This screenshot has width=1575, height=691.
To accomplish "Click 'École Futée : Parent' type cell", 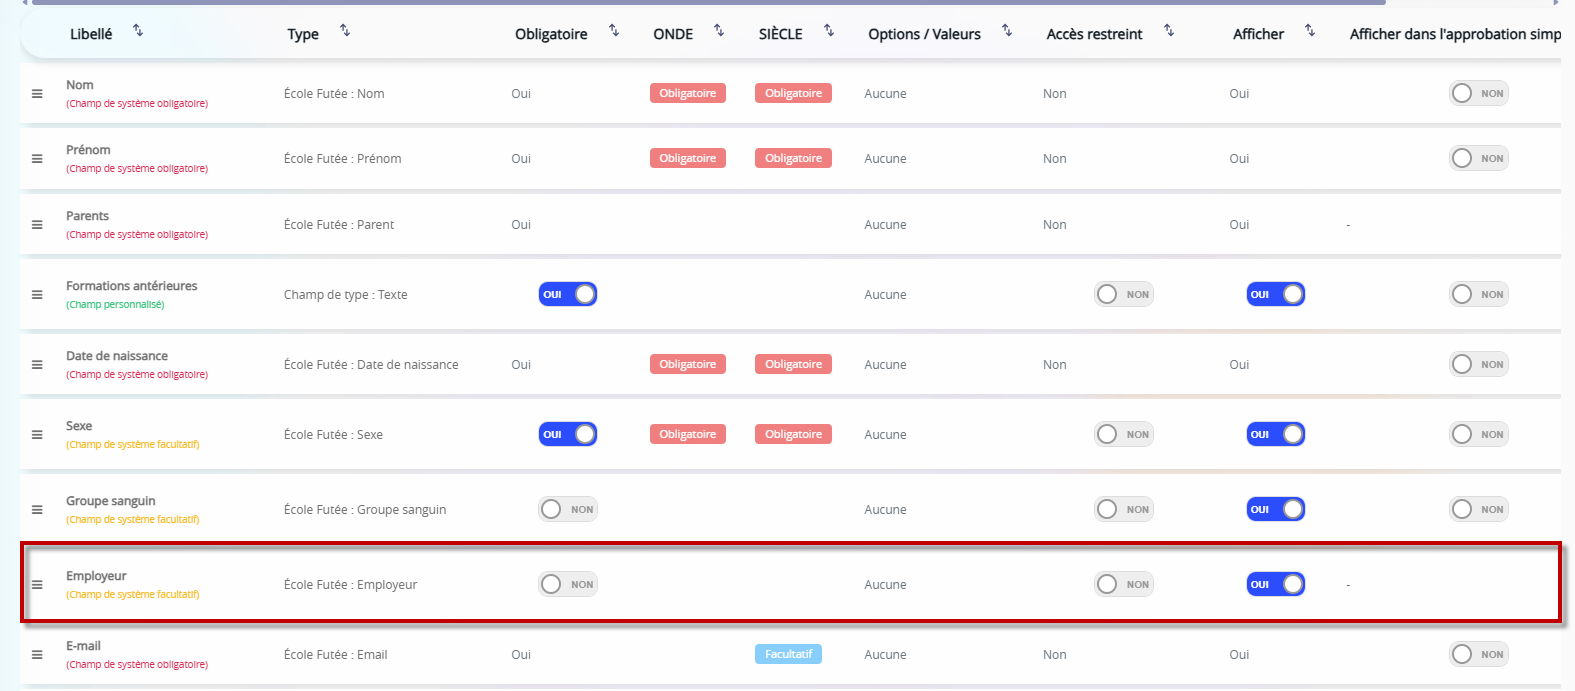I will point(339,225).
